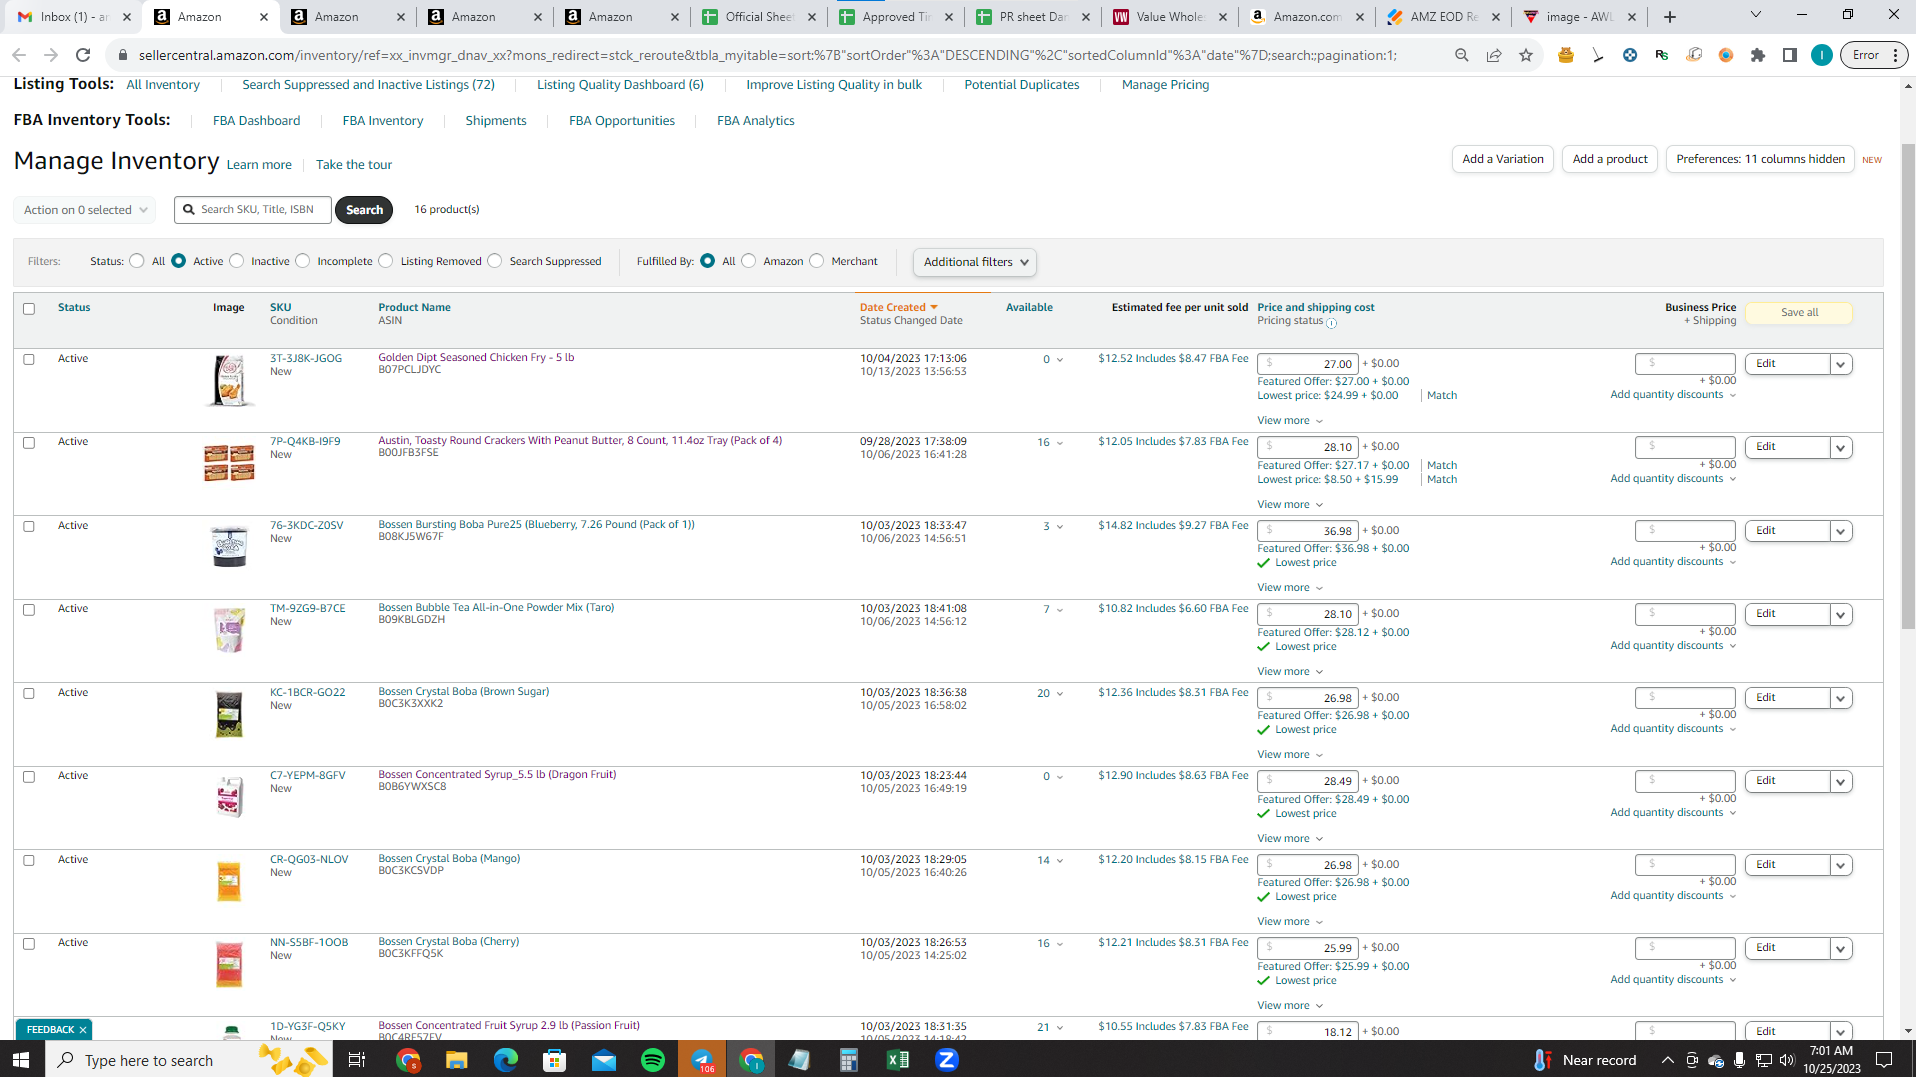Click Save all button
This screenshot has width=1916, height=1077.
[x=1799, y=313]
